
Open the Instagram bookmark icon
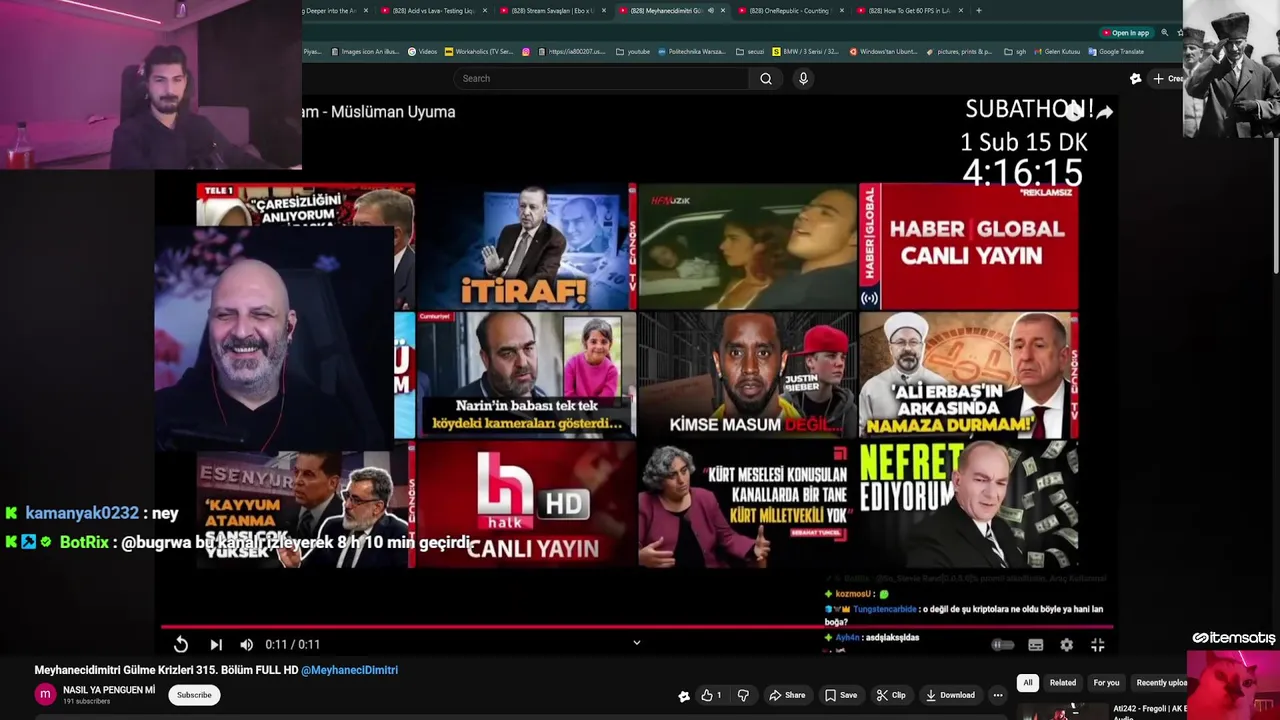tap(526, 52)
